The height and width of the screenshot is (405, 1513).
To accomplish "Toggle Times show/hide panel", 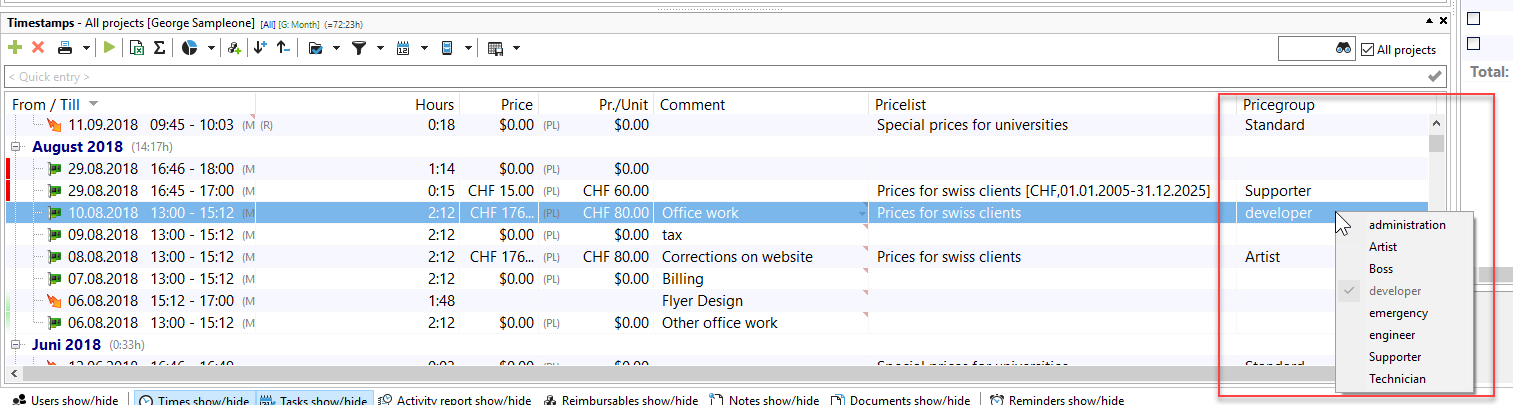I will click(194, 400).
